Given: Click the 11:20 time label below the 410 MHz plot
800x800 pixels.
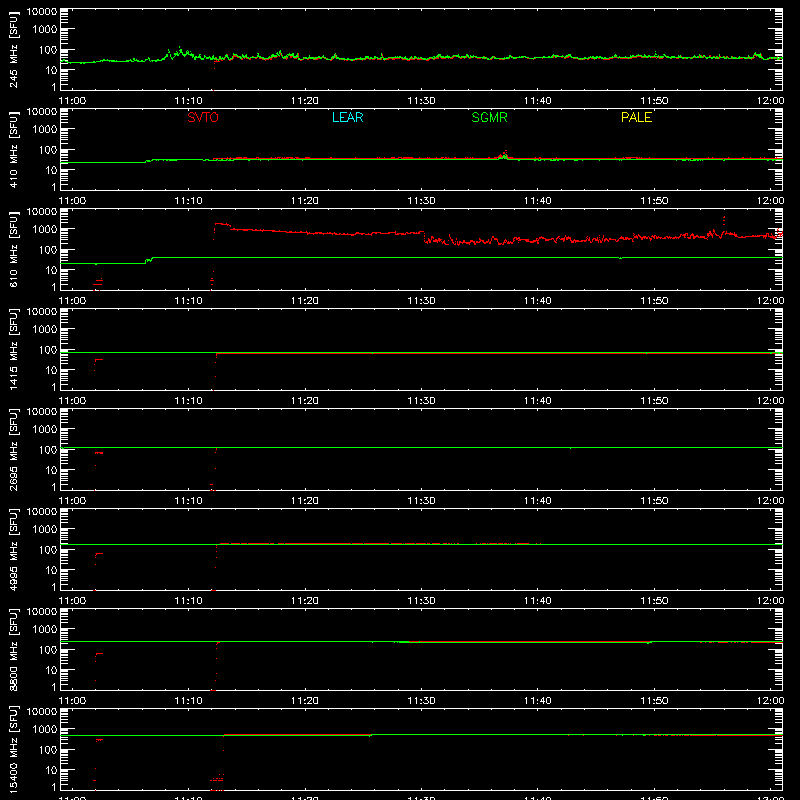Looking at the screenshot, I should [x=305, y=201].
